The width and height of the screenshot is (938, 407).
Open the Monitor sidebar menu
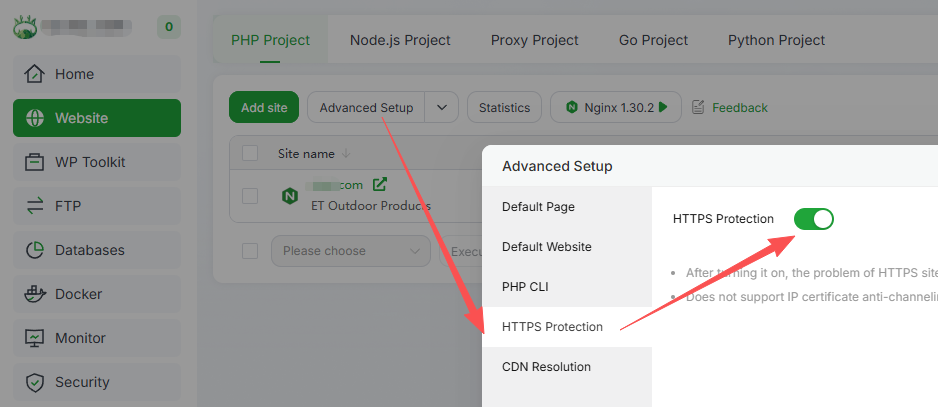(x=97, y=338)
